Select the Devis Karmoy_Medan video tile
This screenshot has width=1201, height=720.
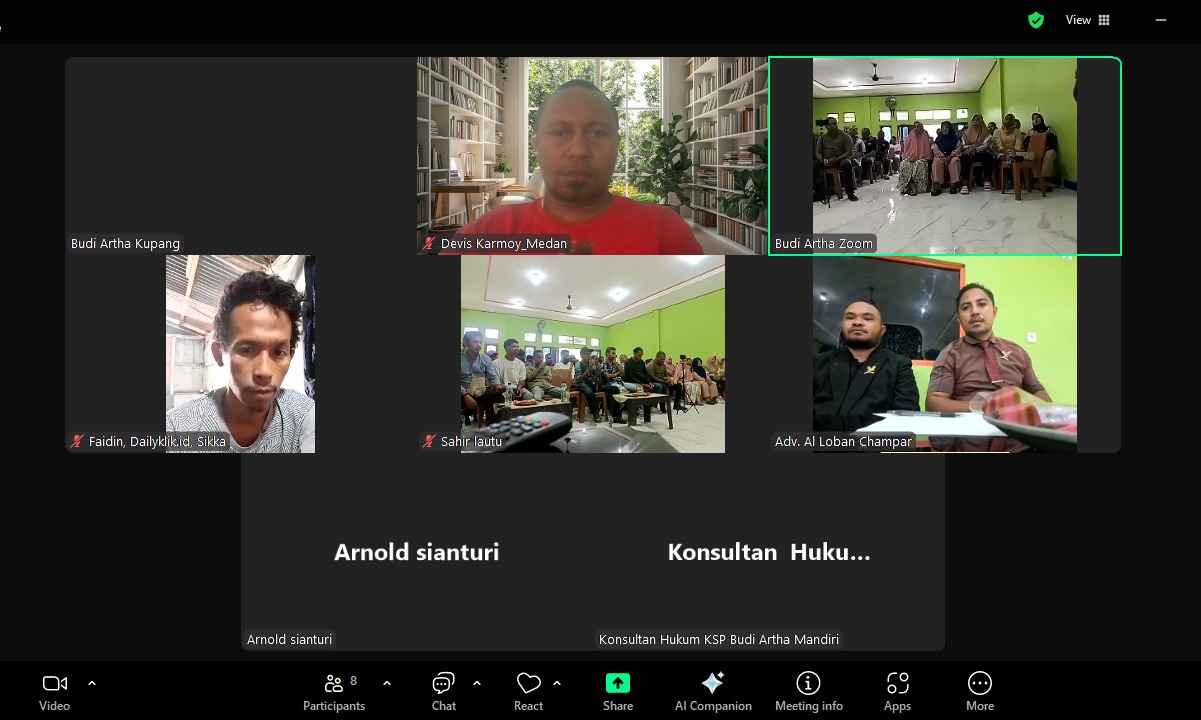tap(592, 155)
